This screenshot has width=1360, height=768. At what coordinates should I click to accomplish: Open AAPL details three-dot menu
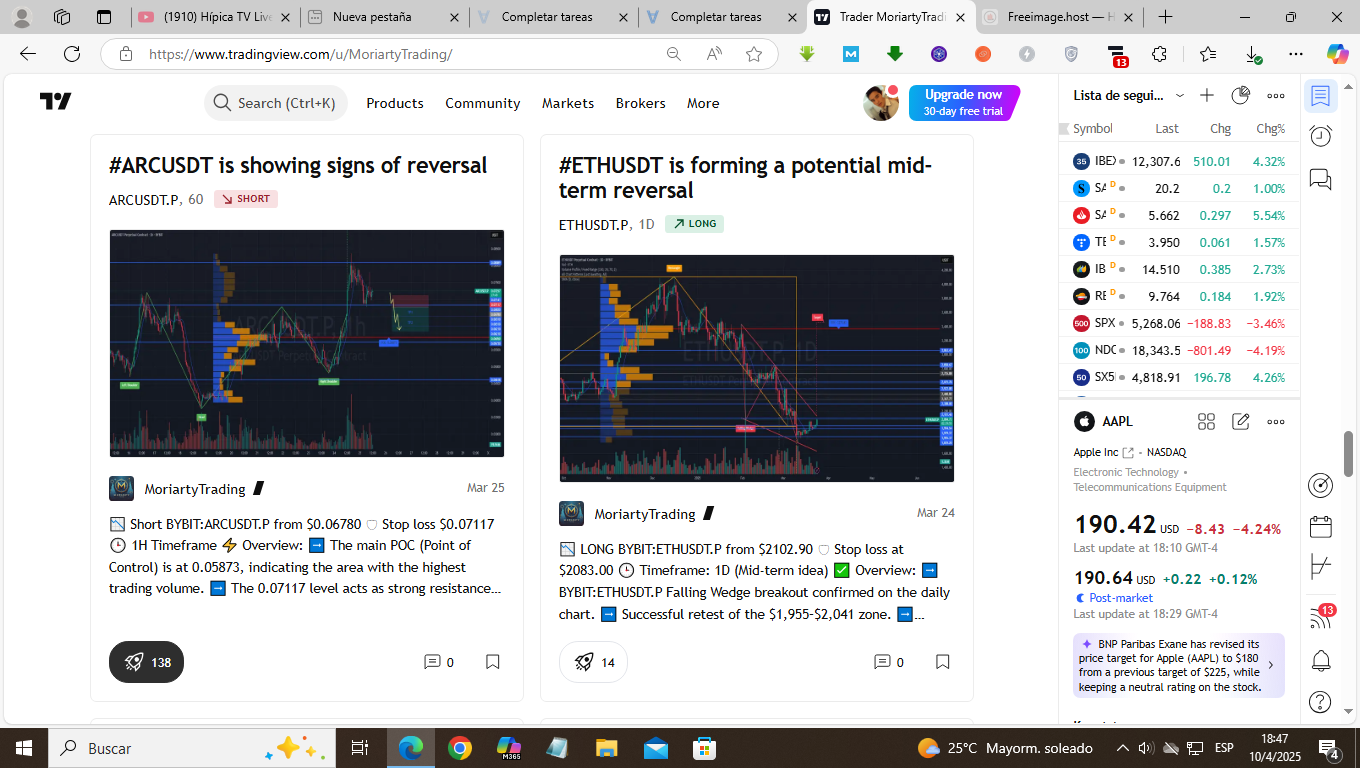[x=1276, y=422]
